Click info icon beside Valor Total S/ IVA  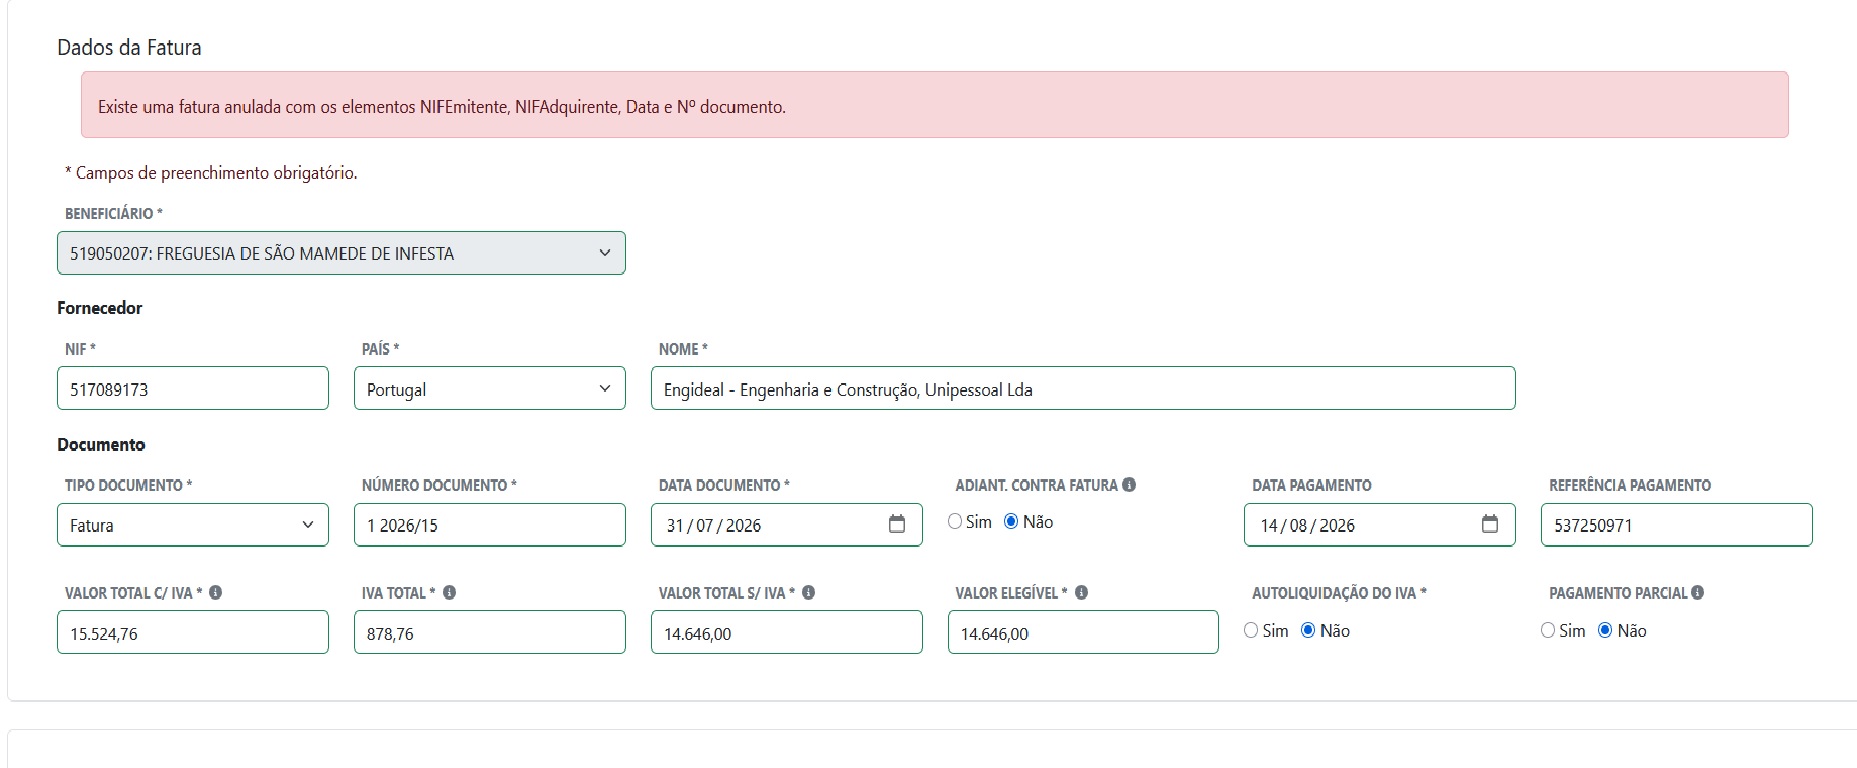point(808,593)
